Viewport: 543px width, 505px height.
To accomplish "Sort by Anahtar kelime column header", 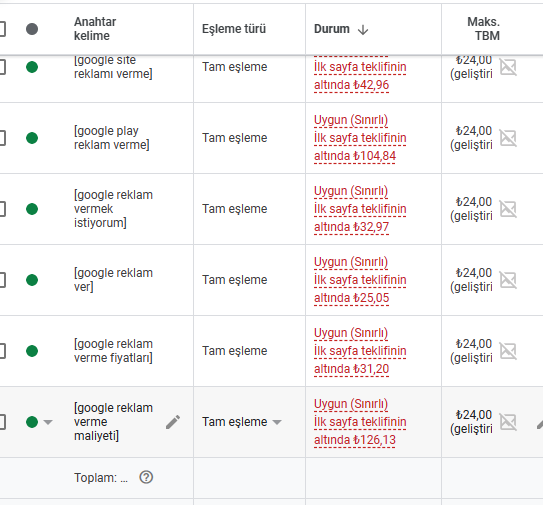I will point(95,29).
